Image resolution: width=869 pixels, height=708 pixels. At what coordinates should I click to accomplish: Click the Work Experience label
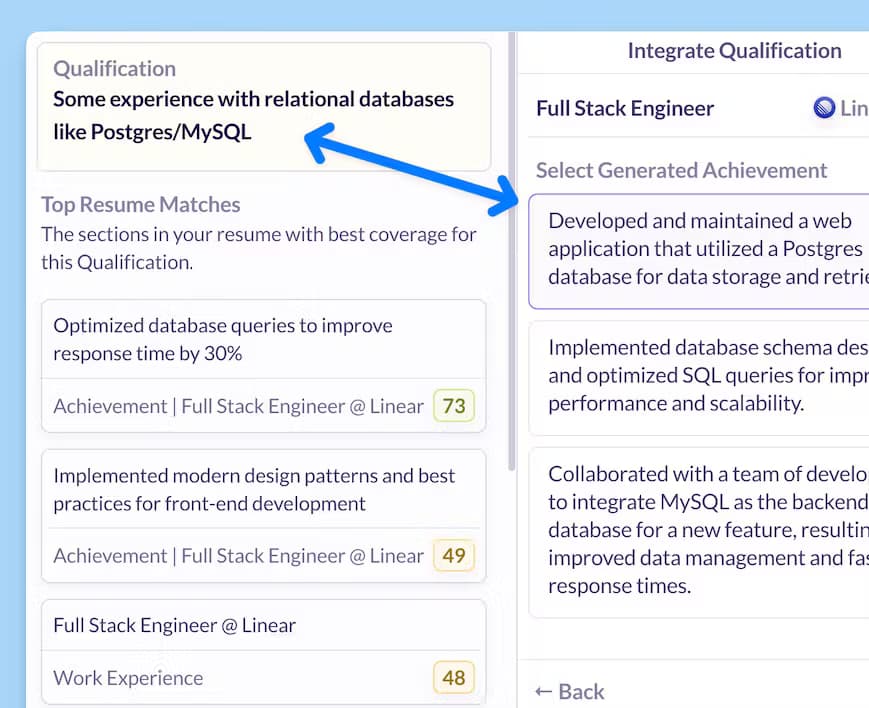point(128,678)
